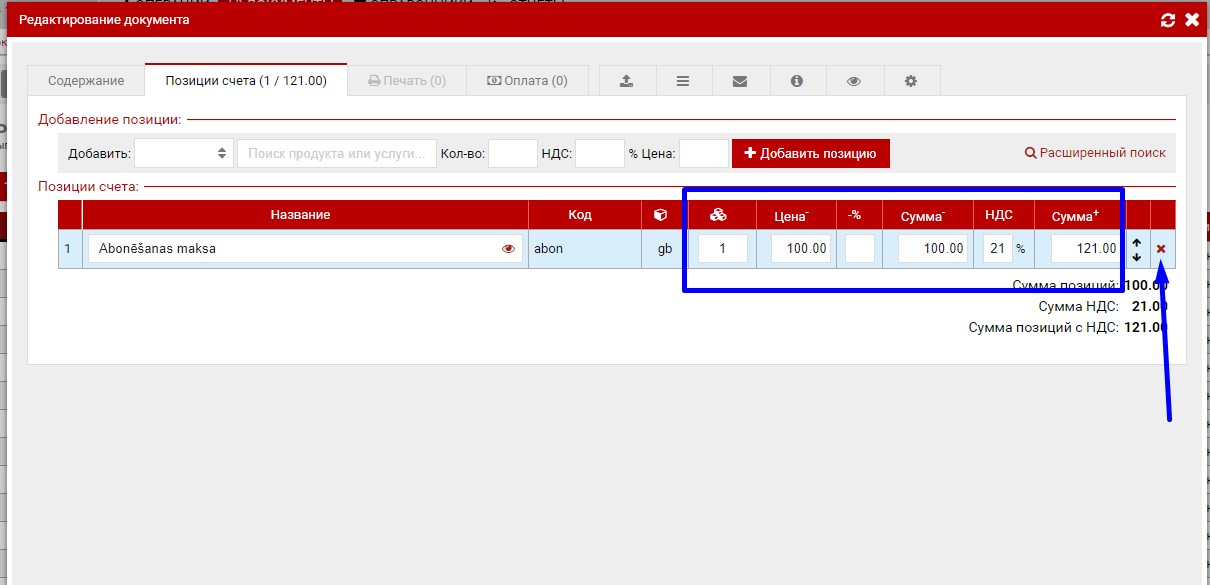The image size is (1210, 585).
Task: Click the Кол-во input in add section
Action: 512,154
